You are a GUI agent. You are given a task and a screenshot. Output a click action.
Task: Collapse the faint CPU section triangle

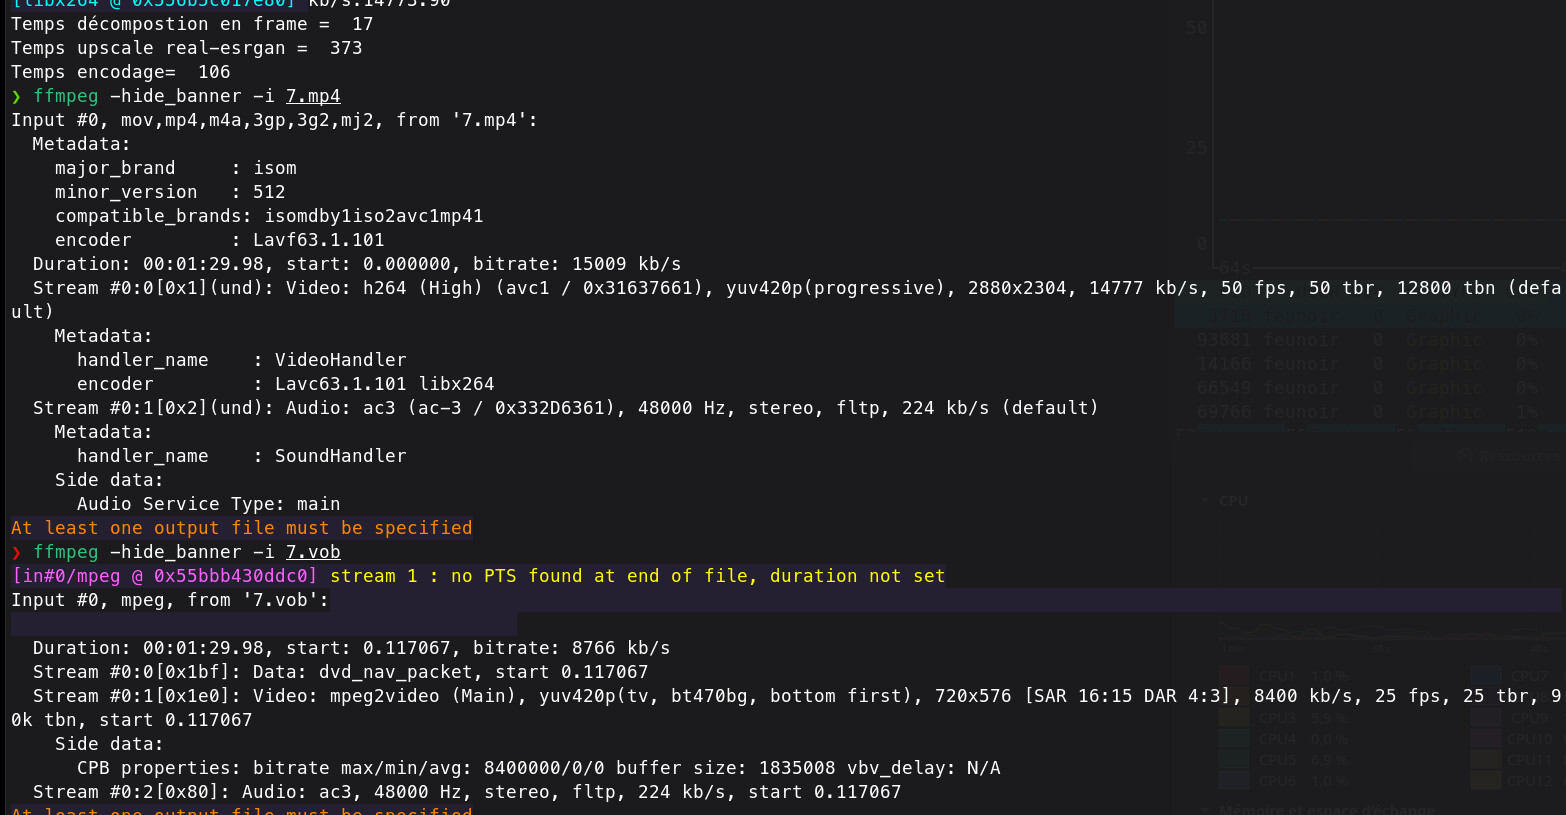[x=1204, y=501]
